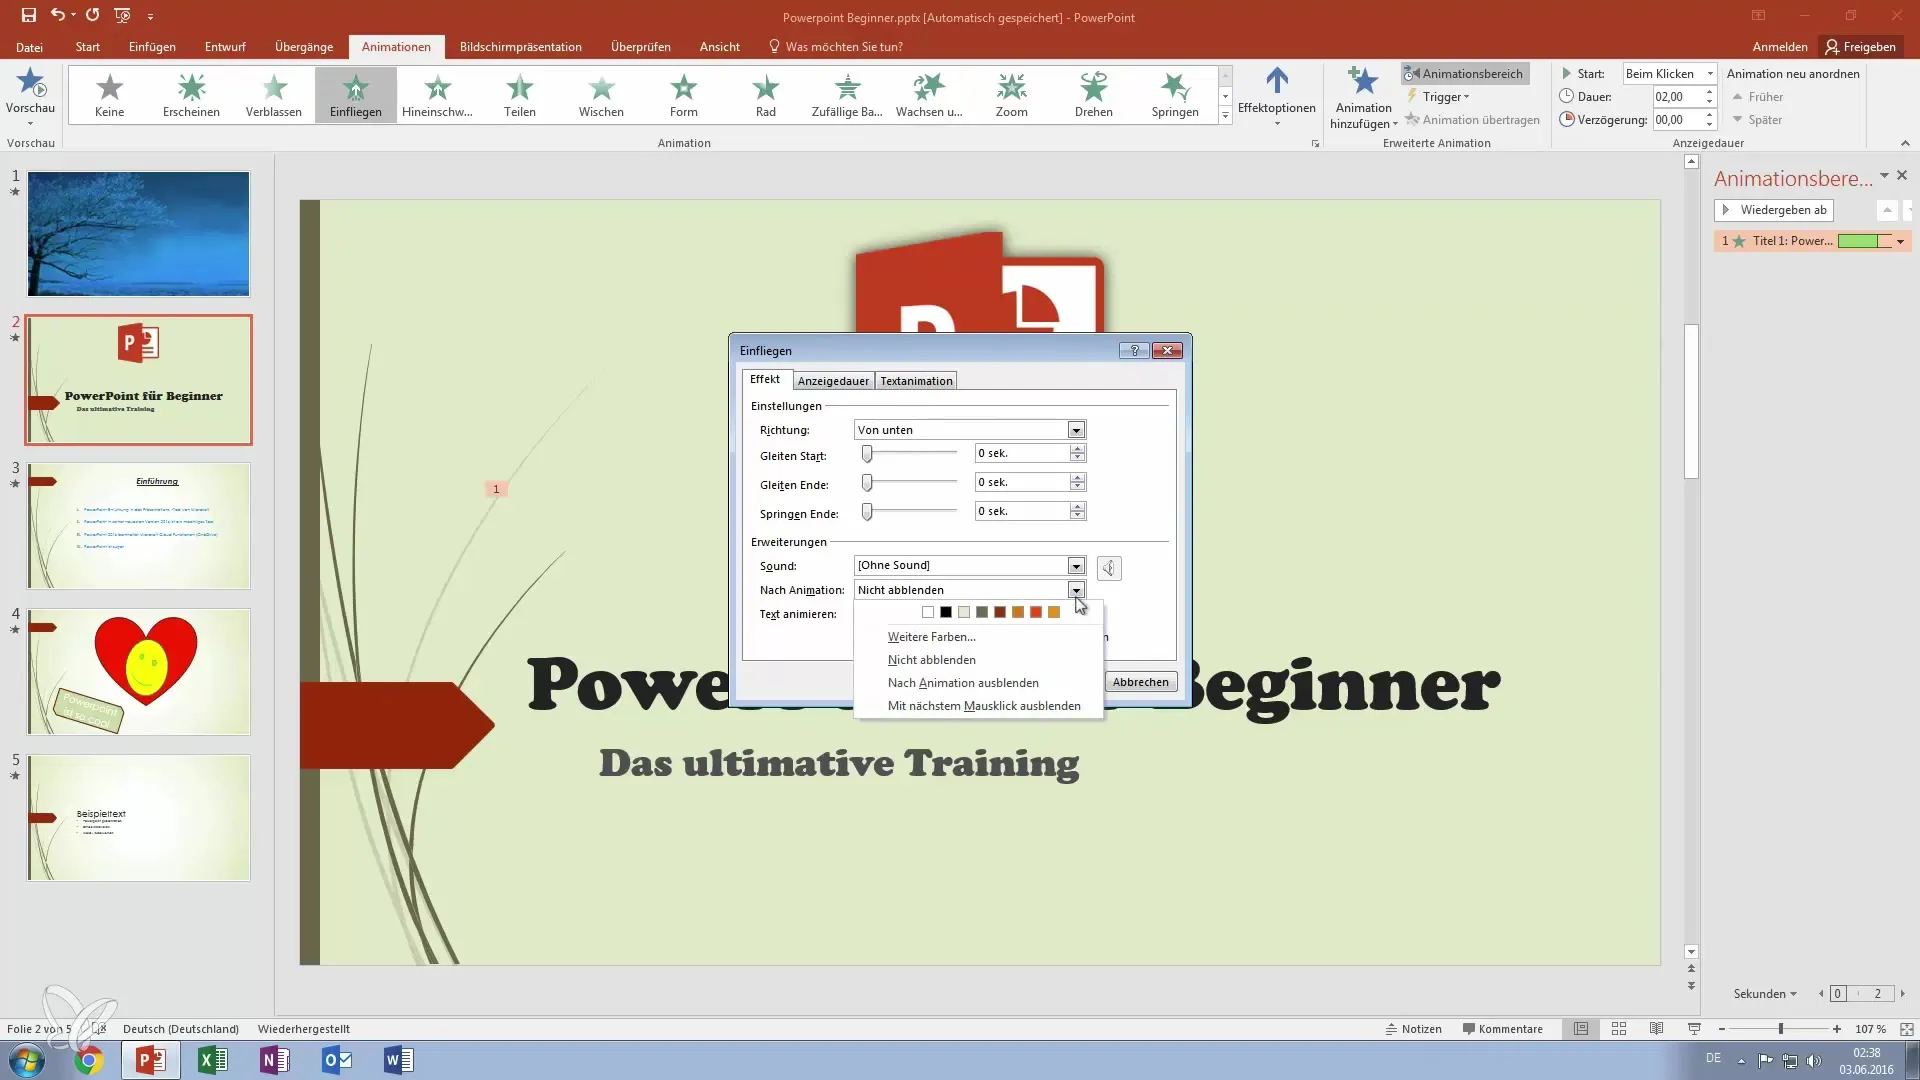Viewport: 1920px width, 1080px height.
Task: Open Excel from the taskbar
Action: click(213, 1060)
